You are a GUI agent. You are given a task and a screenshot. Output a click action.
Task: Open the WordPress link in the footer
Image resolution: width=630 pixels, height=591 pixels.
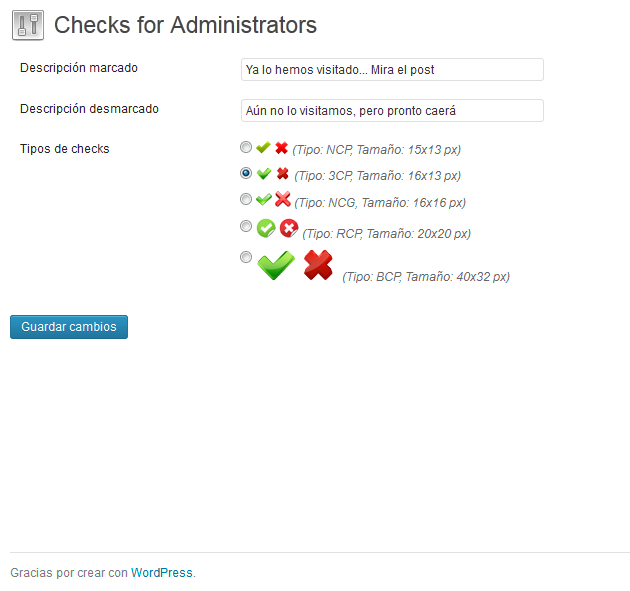[x=162, y=573]
